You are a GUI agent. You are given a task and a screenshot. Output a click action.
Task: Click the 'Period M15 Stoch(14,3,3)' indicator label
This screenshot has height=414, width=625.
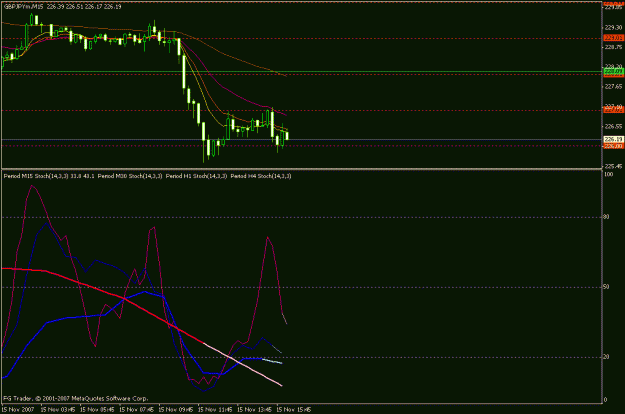(36, 176)
